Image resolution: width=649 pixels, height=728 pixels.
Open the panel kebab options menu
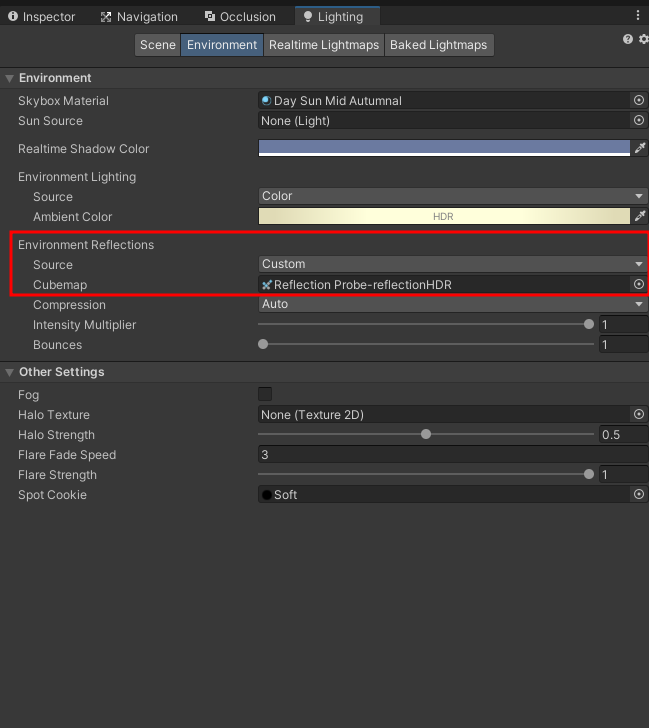tap(638, 16)
